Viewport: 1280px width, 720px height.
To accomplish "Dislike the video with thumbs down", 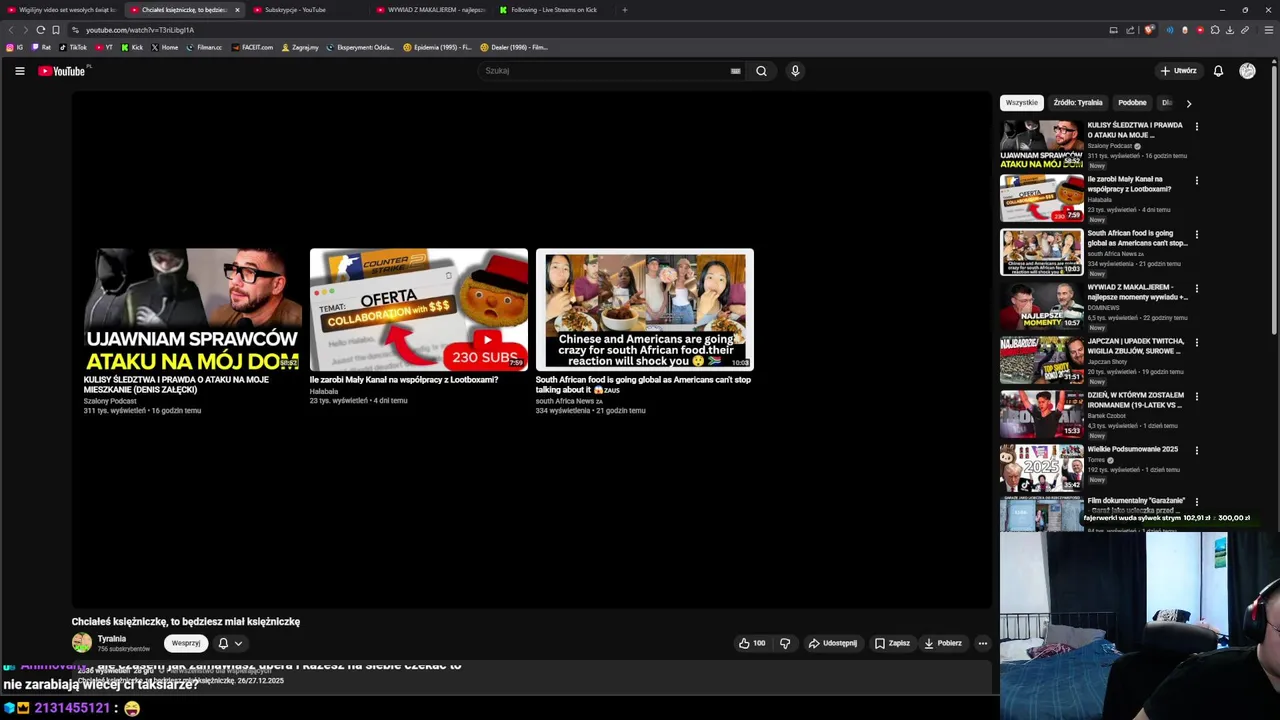I will click(785, 643).
